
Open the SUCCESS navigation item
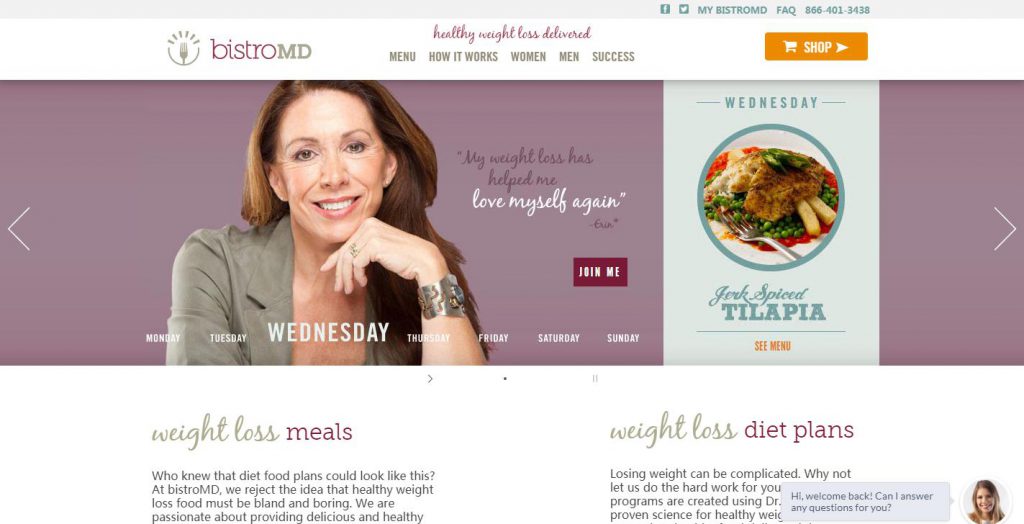(613, 57)
